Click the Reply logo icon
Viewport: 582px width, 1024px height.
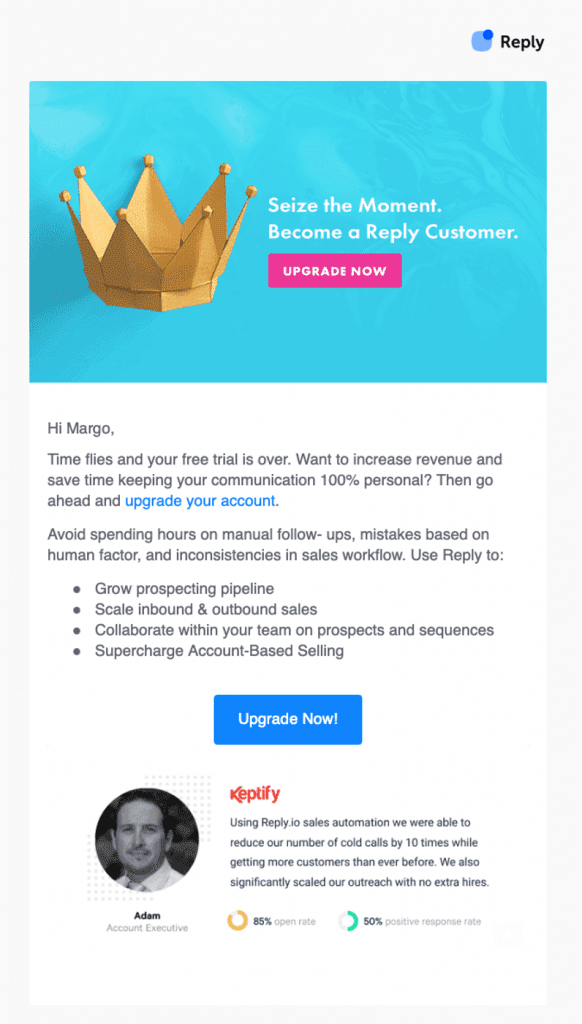click(x=481, y=41)
